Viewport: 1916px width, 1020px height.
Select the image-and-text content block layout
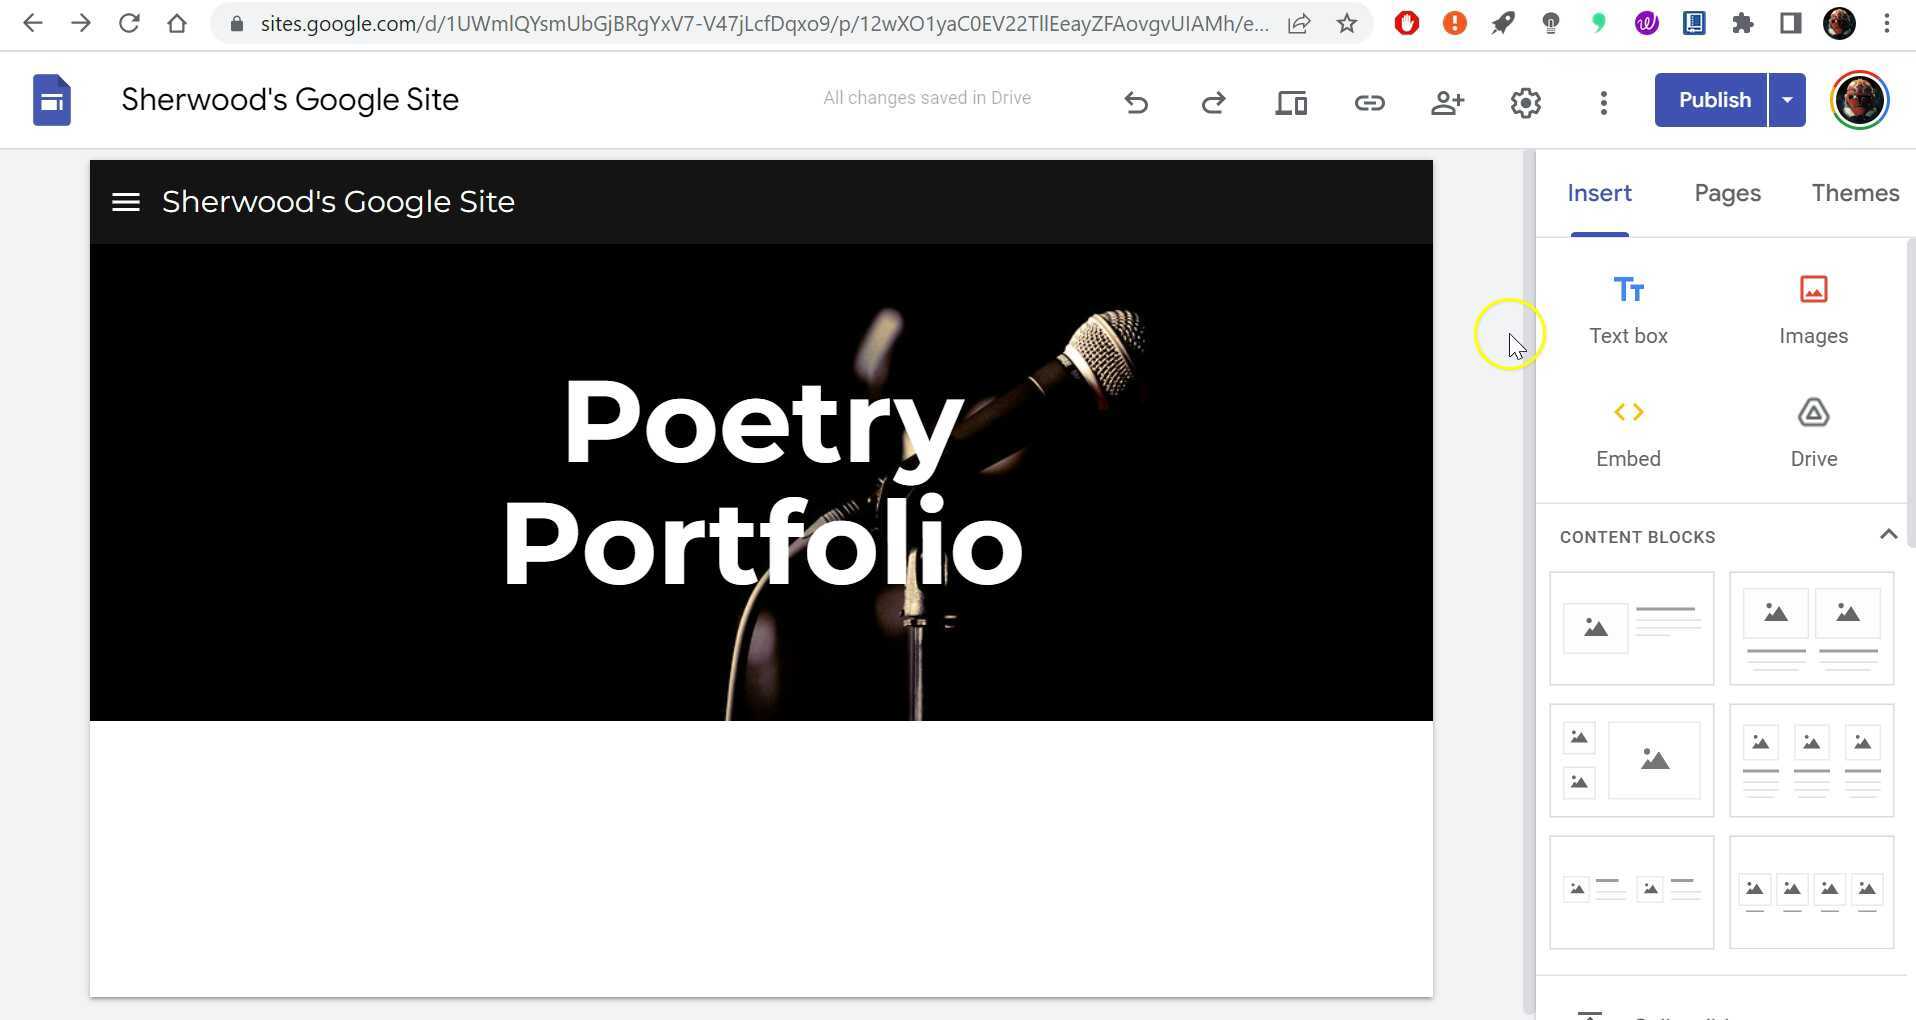(1631, 628)
